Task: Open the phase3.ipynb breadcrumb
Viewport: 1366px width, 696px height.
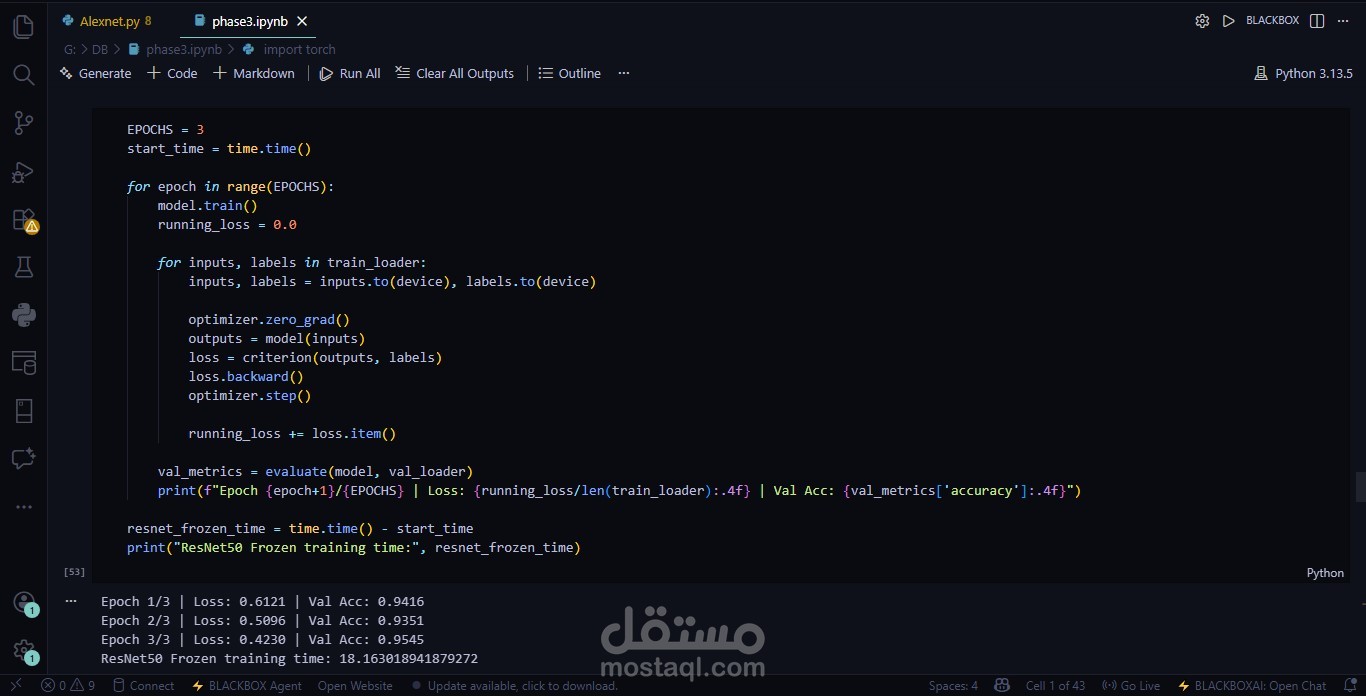Action: click(x=174, y=49)
